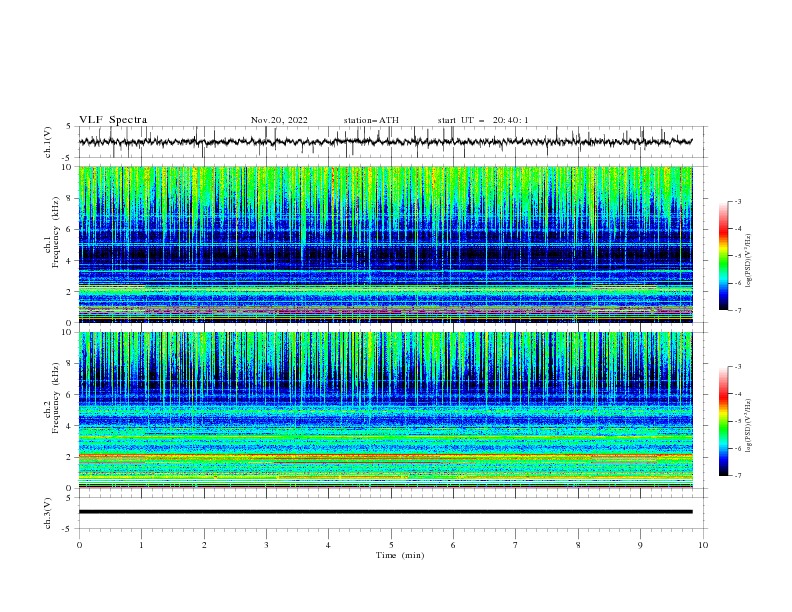The image size is (792, 612).
Task: Click the 'Time (min)' axis label
Action: tap(400, 555)
